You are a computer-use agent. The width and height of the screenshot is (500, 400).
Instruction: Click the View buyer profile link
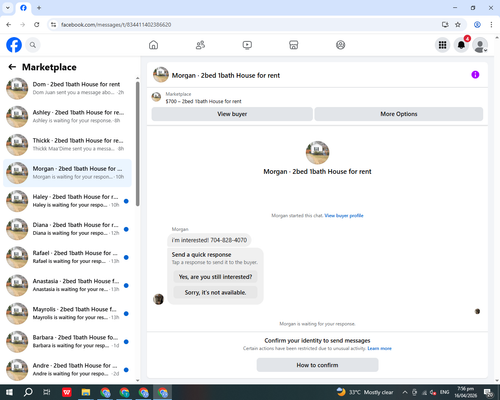pyautogui.click(x=344, y=216)
